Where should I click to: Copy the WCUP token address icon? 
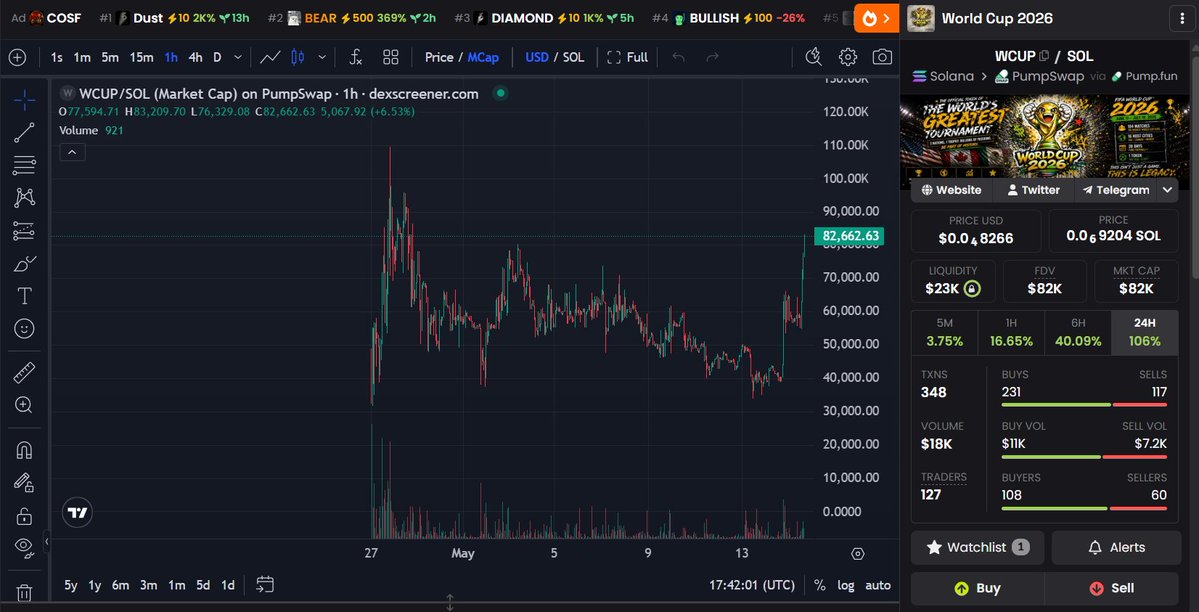(1044, 56)
